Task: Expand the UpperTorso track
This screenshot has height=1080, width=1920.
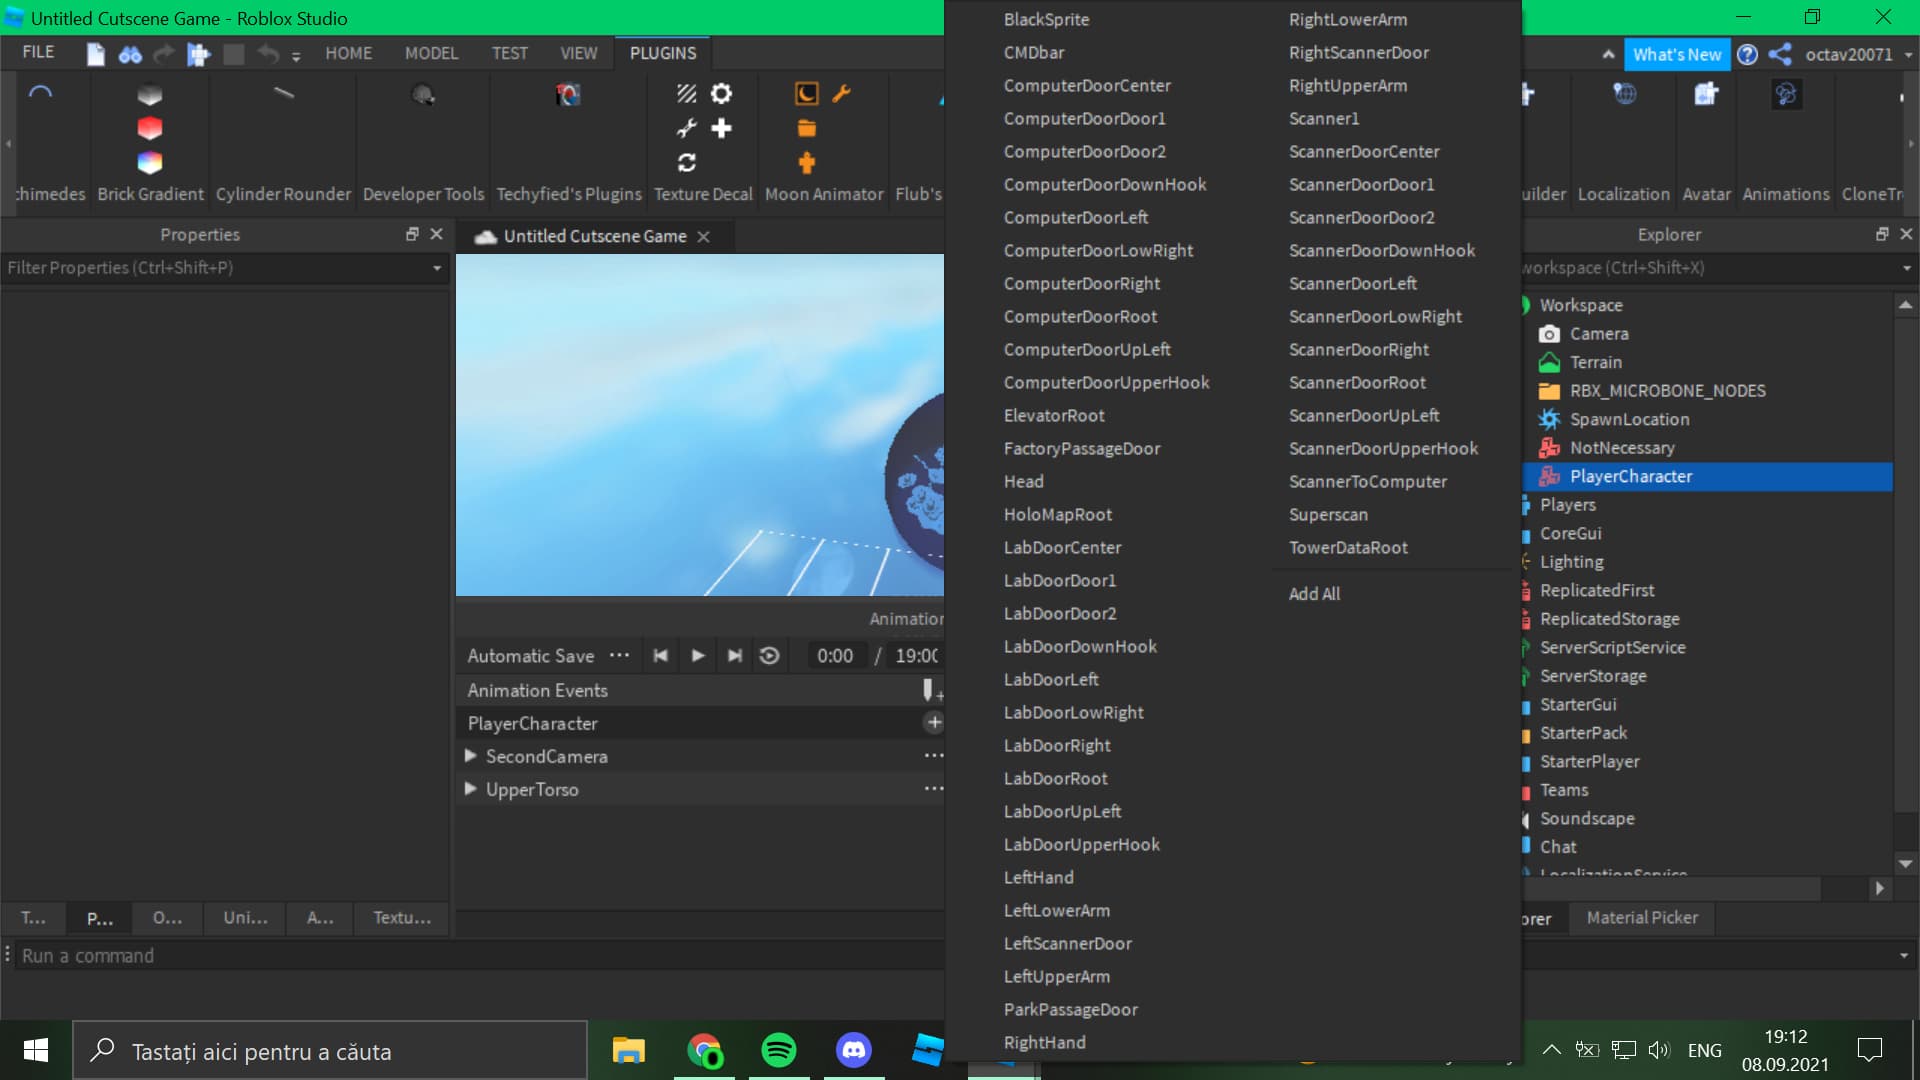Action: 471,789
